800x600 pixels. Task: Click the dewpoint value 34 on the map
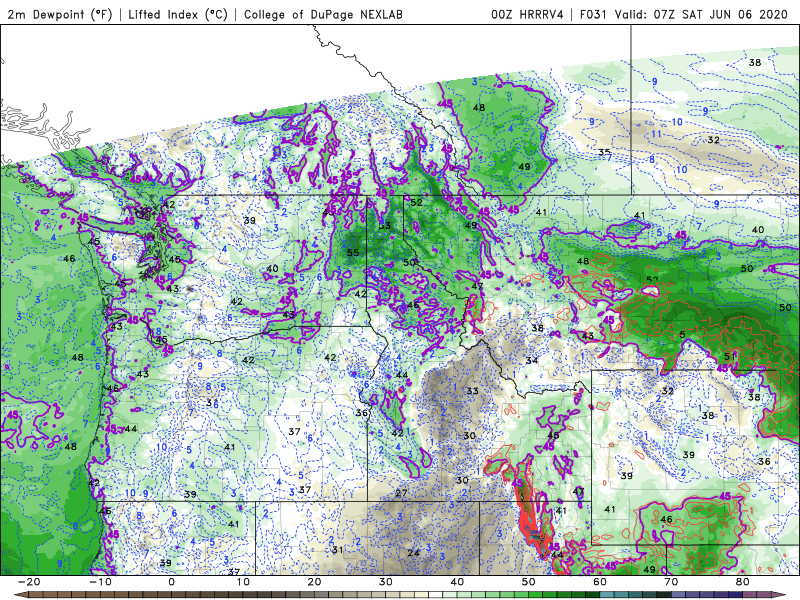[532, 360]
